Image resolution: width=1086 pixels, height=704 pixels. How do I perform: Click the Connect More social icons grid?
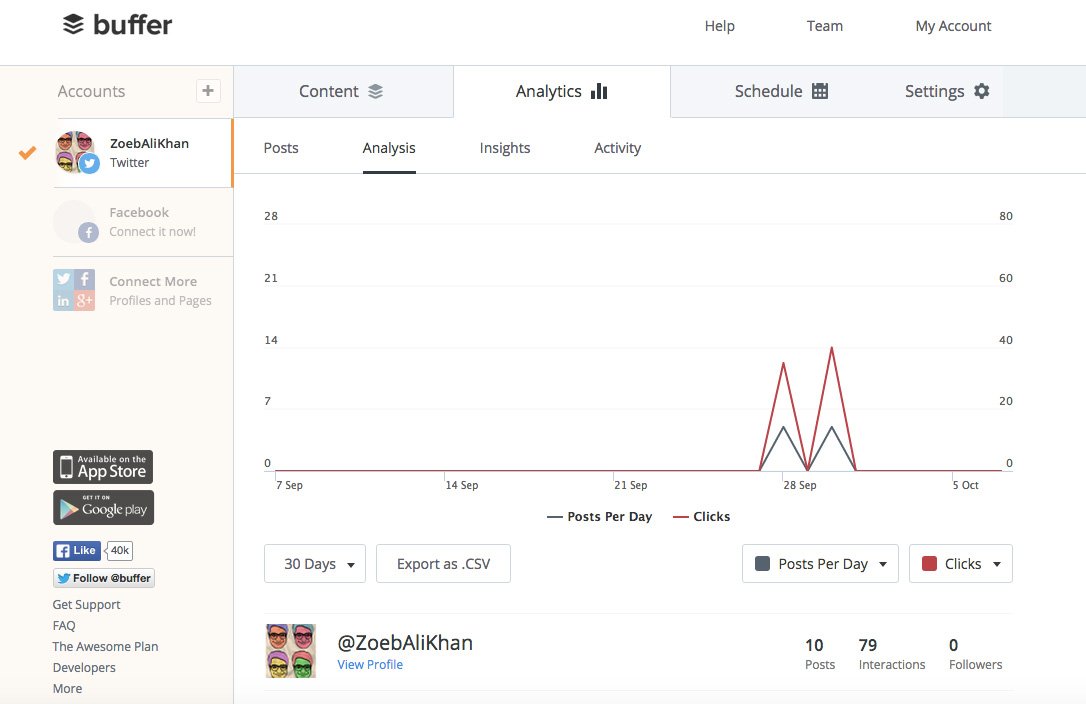coord(74,290)
